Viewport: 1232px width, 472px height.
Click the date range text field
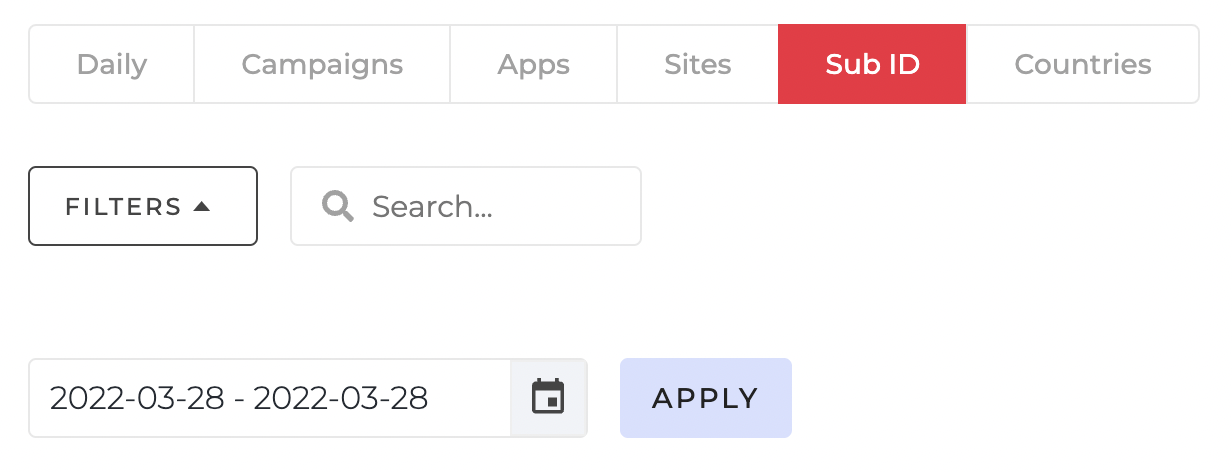pos(270,398)
